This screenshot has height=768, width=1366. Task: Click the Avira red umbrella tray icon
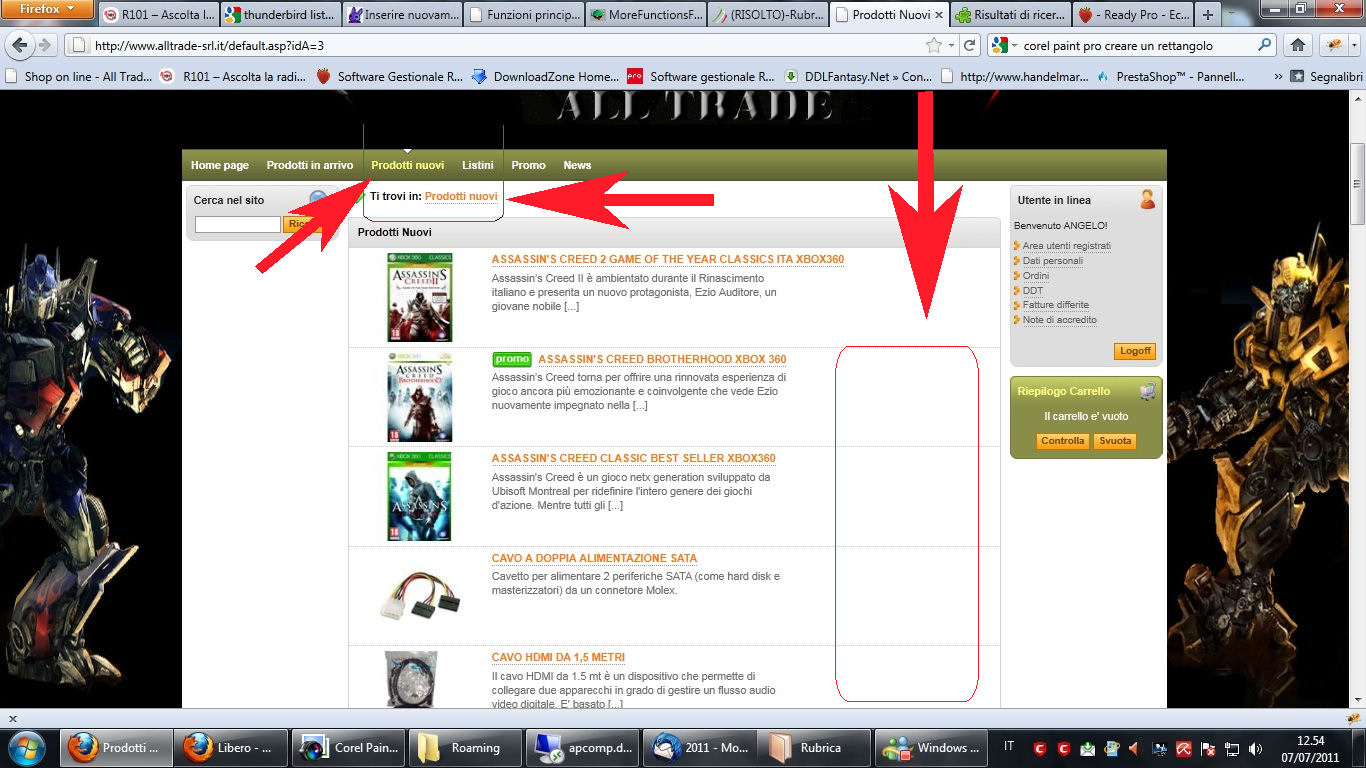1183,748
